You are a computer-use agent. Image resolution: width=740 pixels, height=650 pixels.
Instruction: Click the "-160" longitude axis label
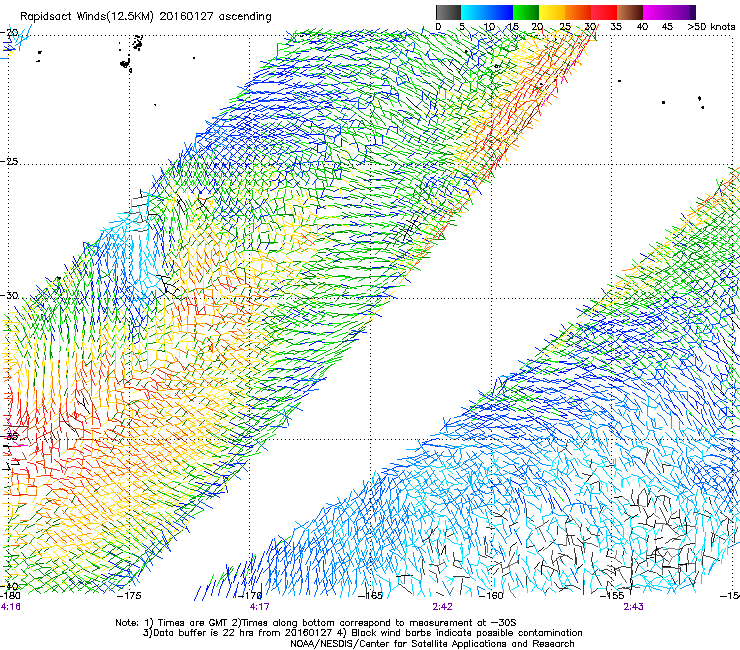(491, 595)
